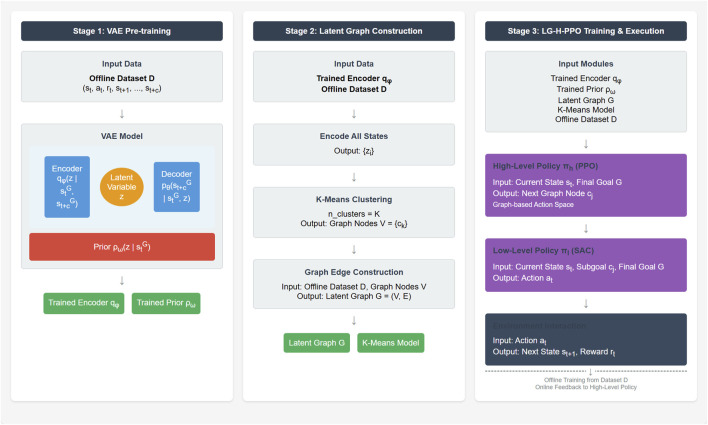Click the Online Feedback to High-Level Policy text
Viewport: 708px width, 425px height.
click(x=586, y=388)
